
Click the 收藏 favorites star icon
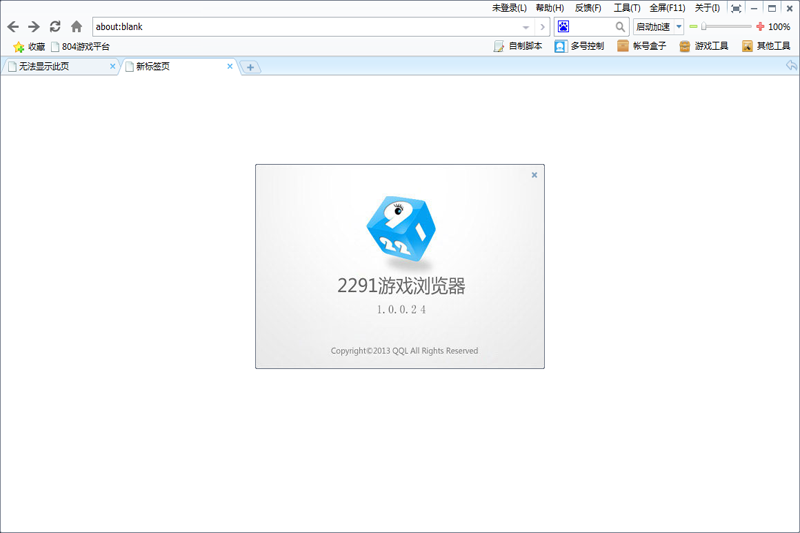coord(19,47)
